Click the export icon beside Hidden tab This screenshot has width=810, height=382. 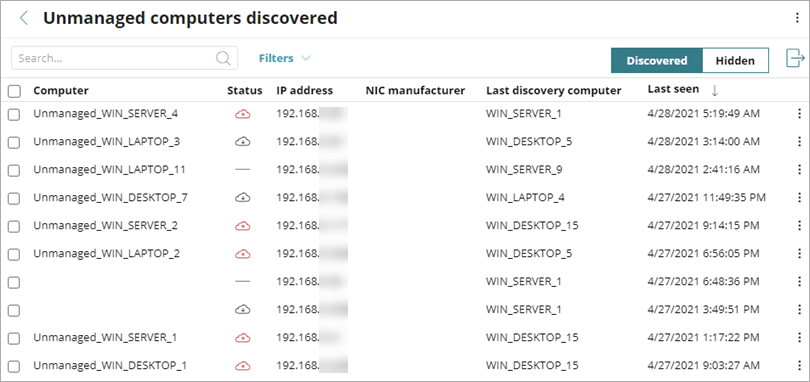[796, 58]
